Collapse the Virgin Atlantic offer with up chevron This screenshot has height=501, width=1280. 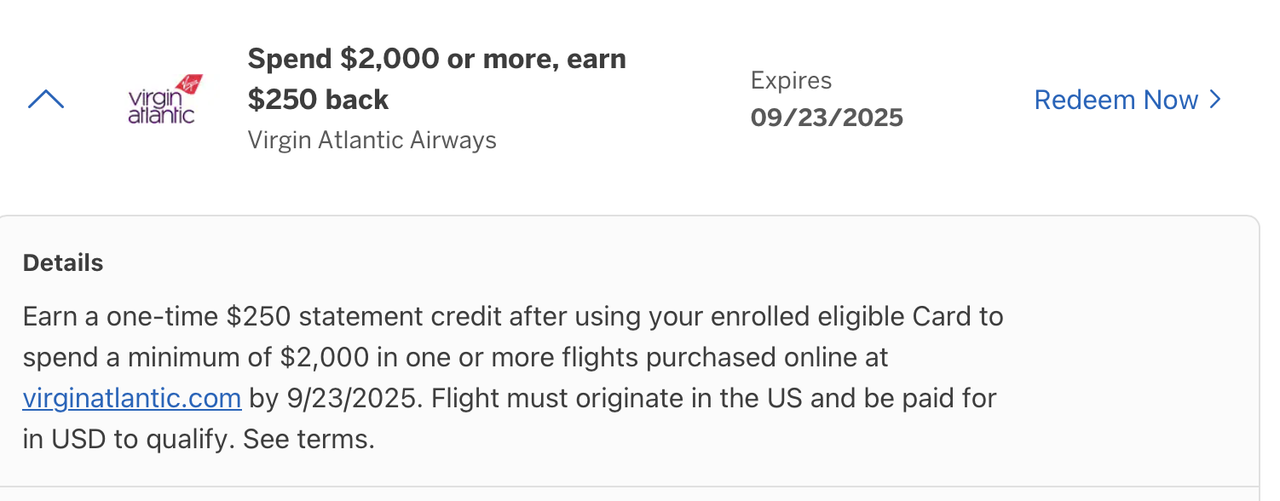(46, 99)
